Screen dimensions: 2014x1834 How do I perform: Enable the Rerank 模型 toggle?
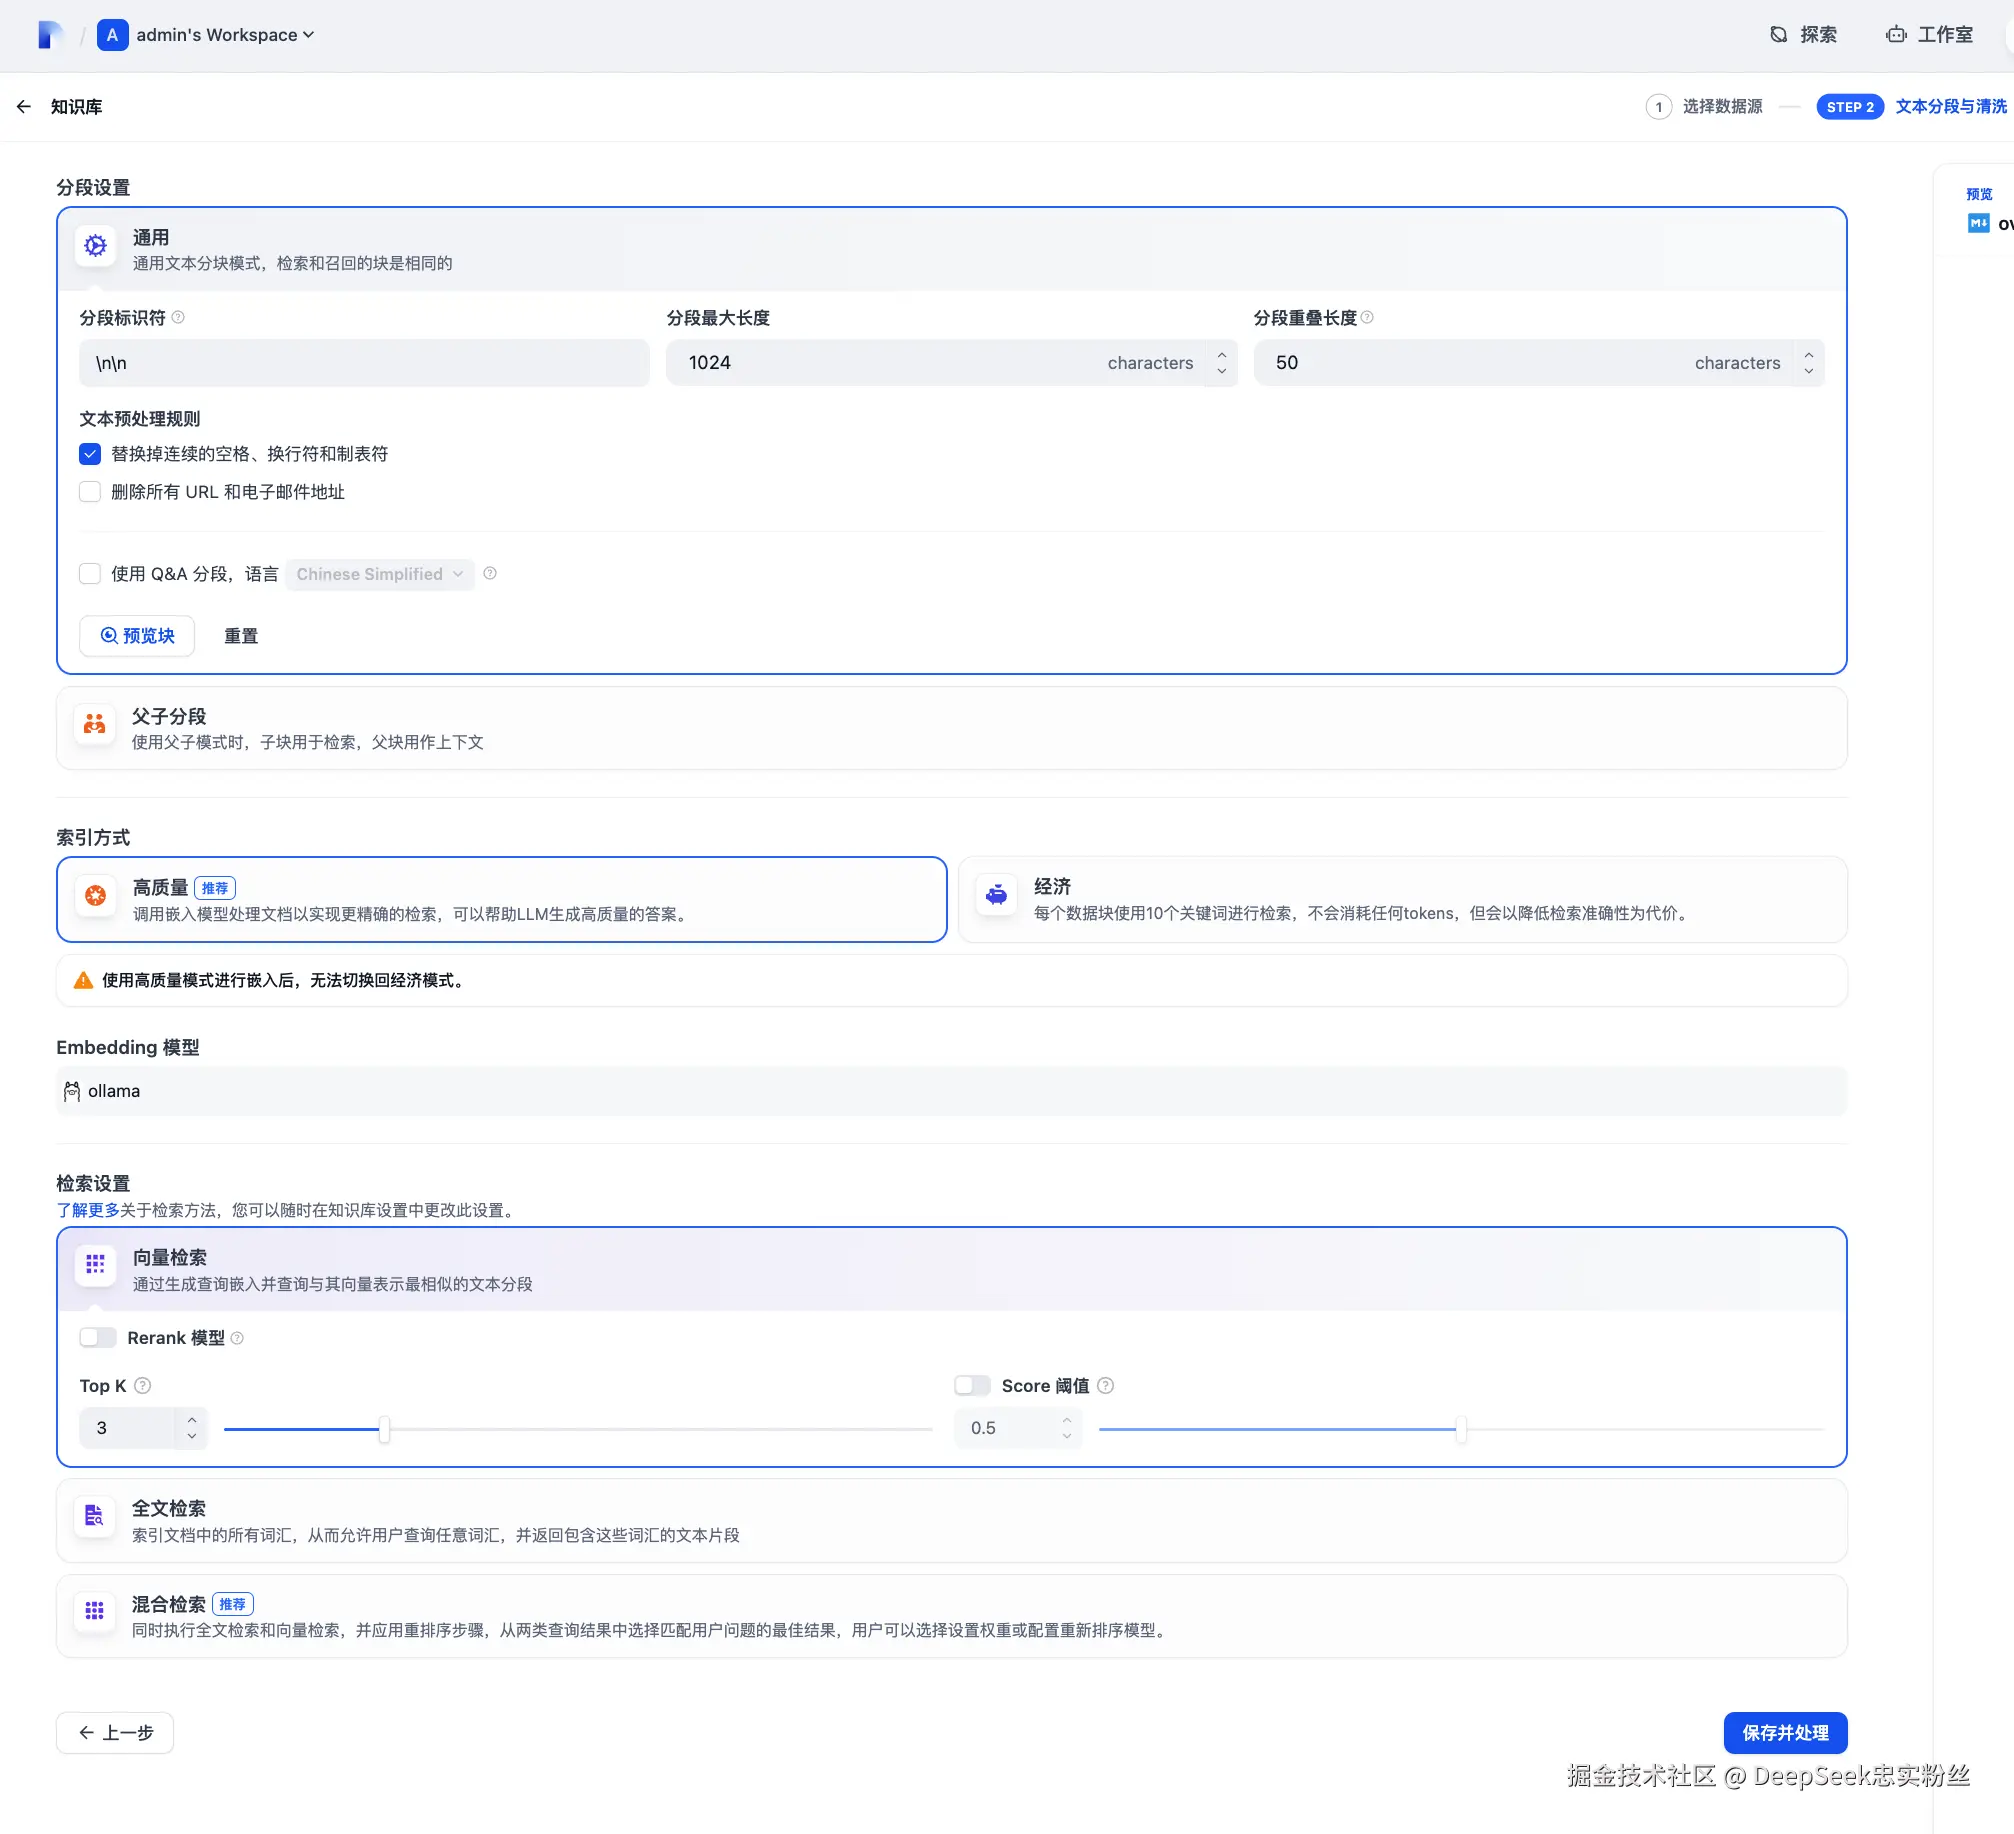[98, 1338]
